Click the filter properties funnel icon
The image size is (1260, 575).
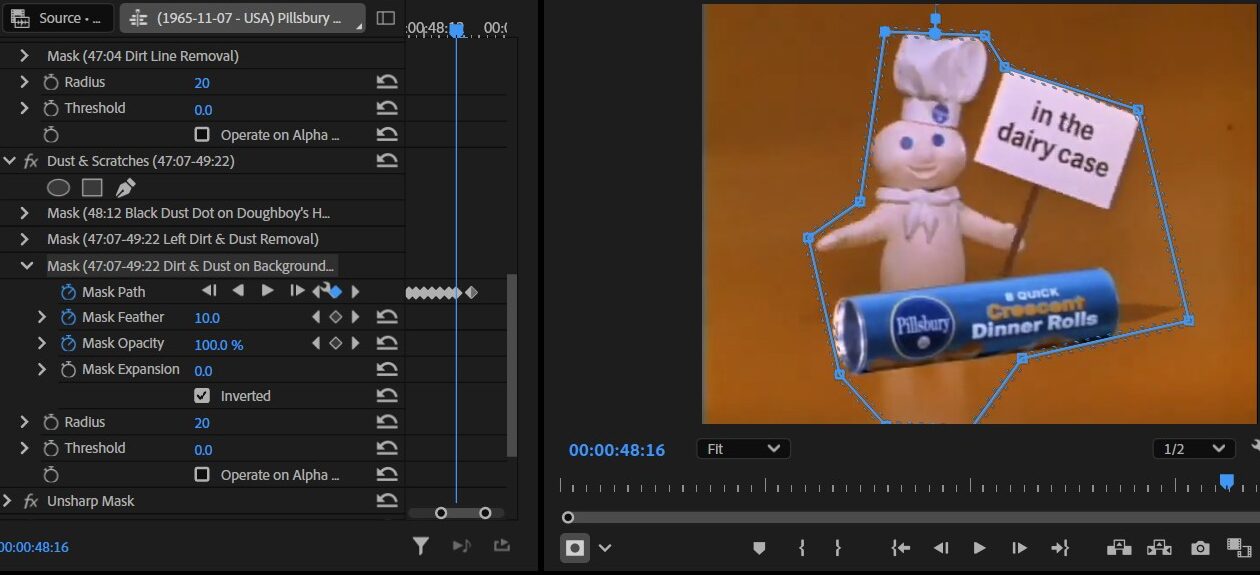tap(421, 545)
